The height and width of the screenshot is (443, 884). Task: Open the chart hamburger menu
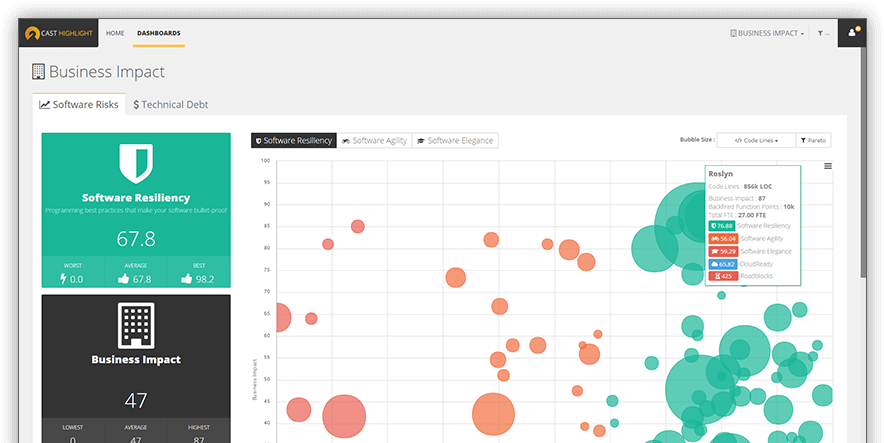828,166
